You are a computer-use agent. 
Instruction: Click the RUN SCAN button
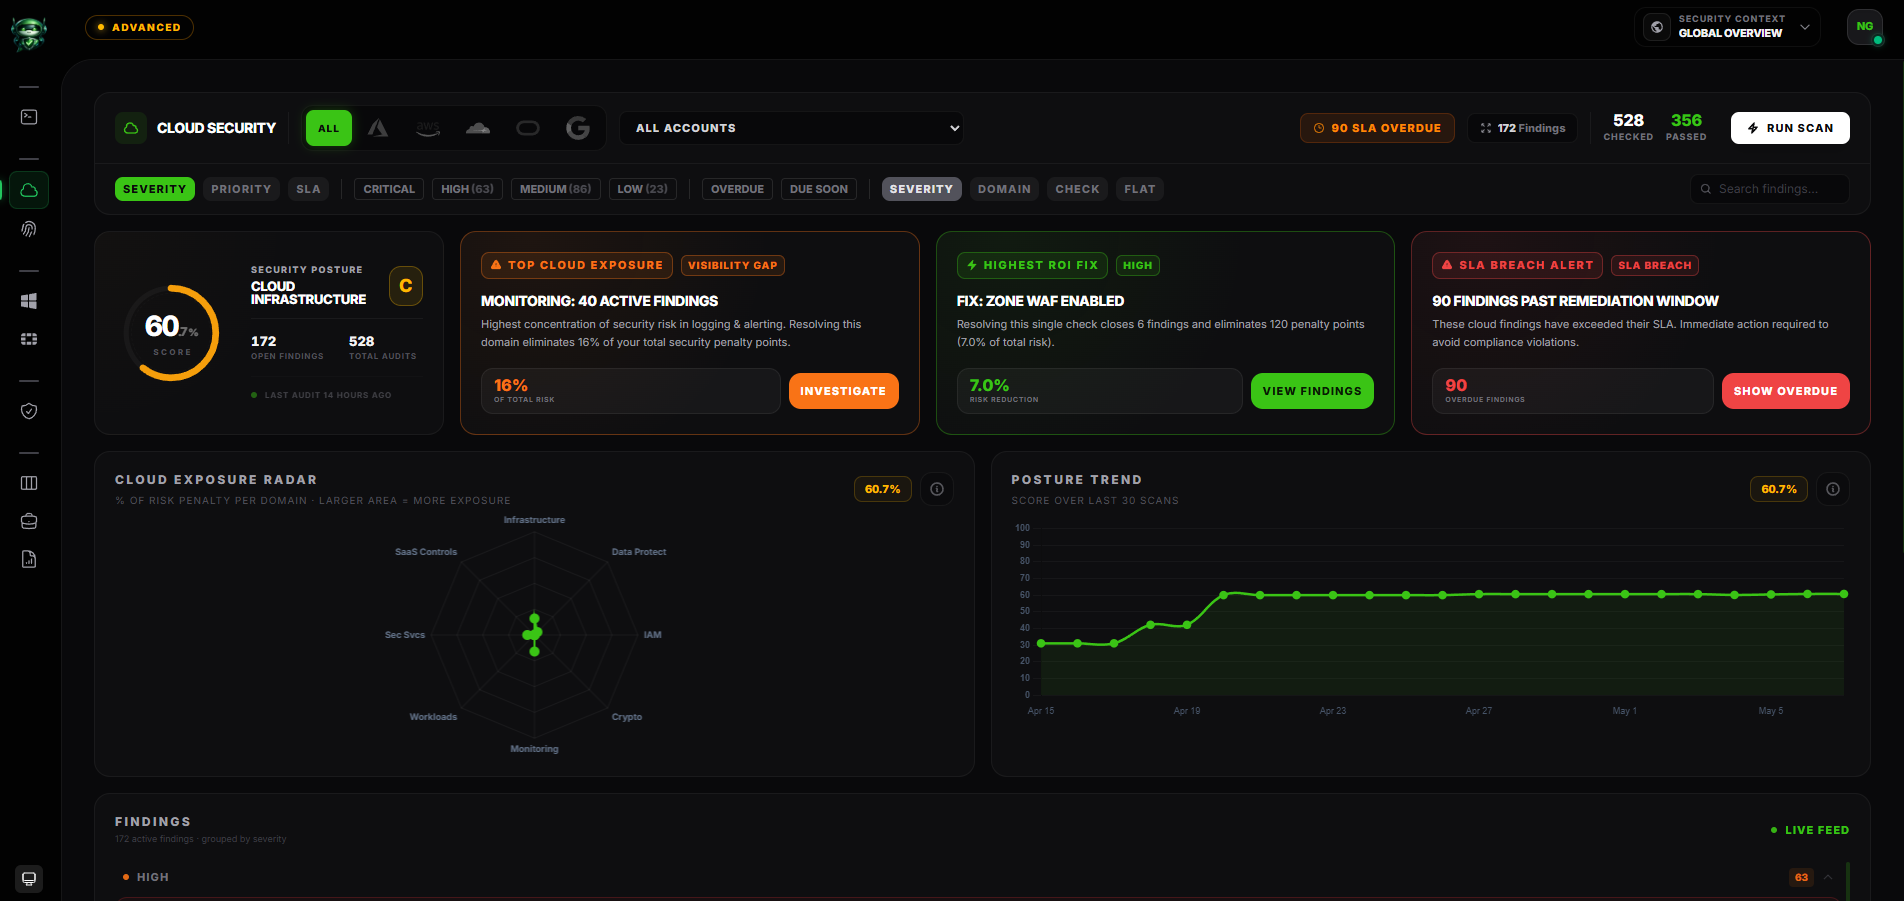[x=1790, y=128]
